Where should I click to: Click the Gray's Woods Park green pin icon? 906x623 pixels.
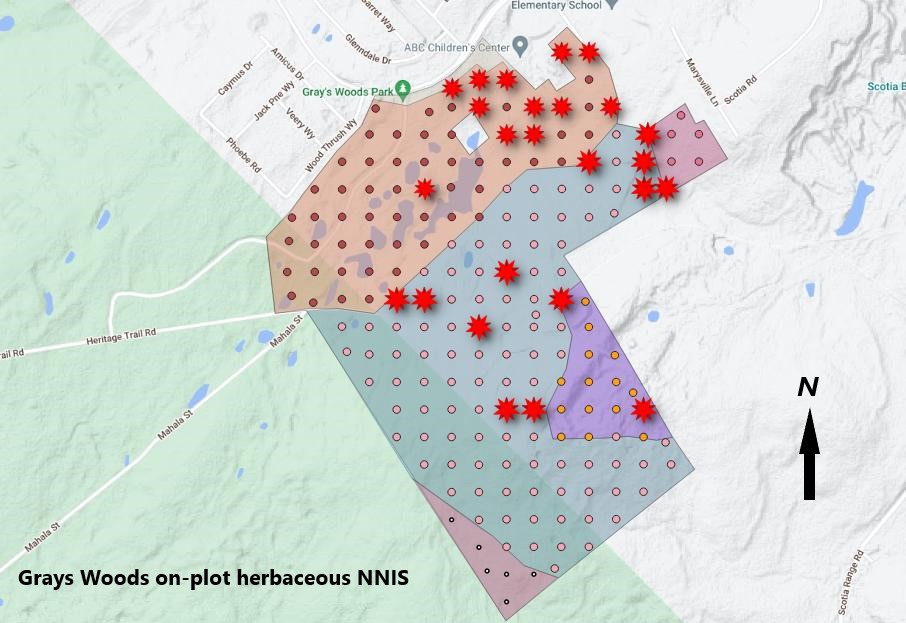(x=402, y=88)
